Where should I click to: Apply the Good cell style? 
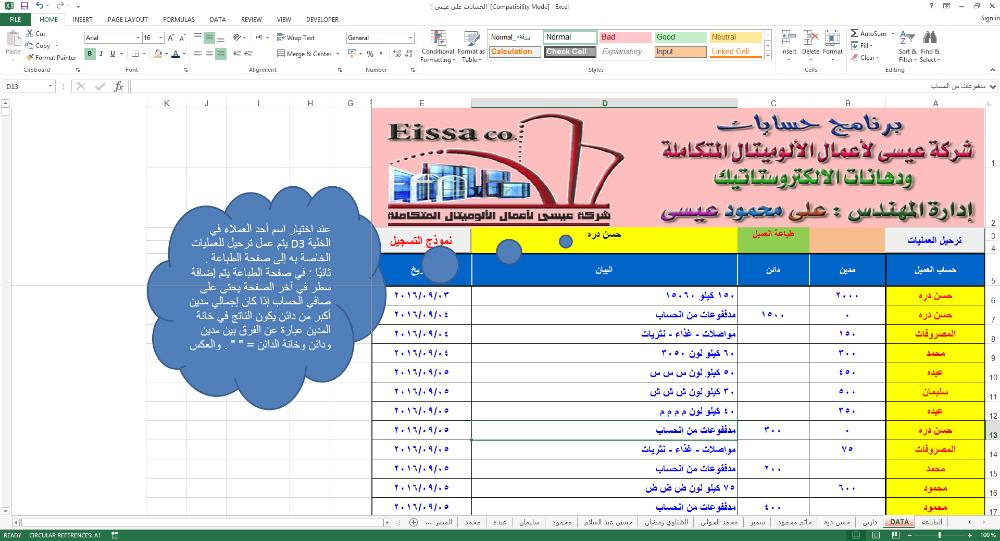[680, 37]
